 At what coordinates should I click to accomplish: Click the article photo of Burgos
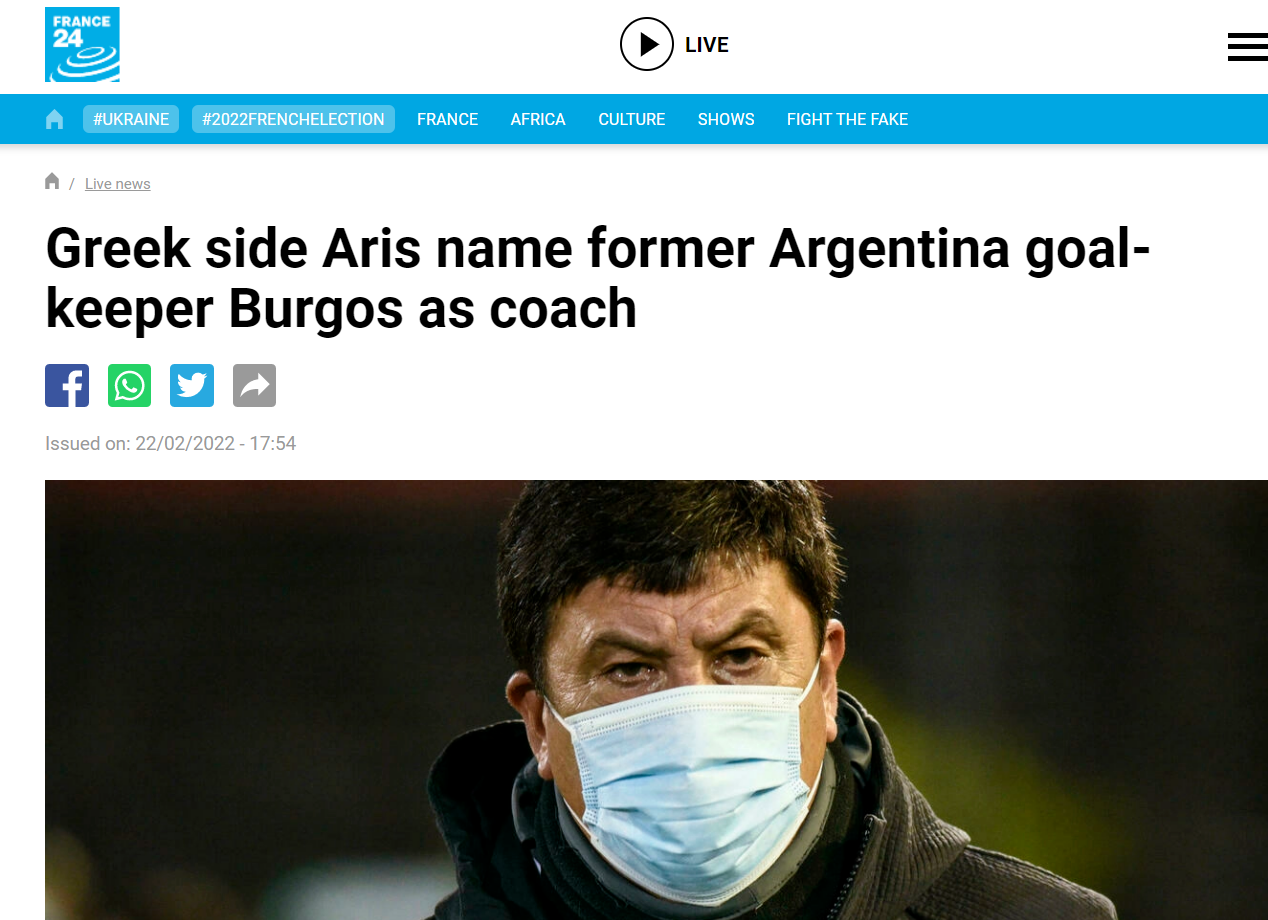coord(656,700)
